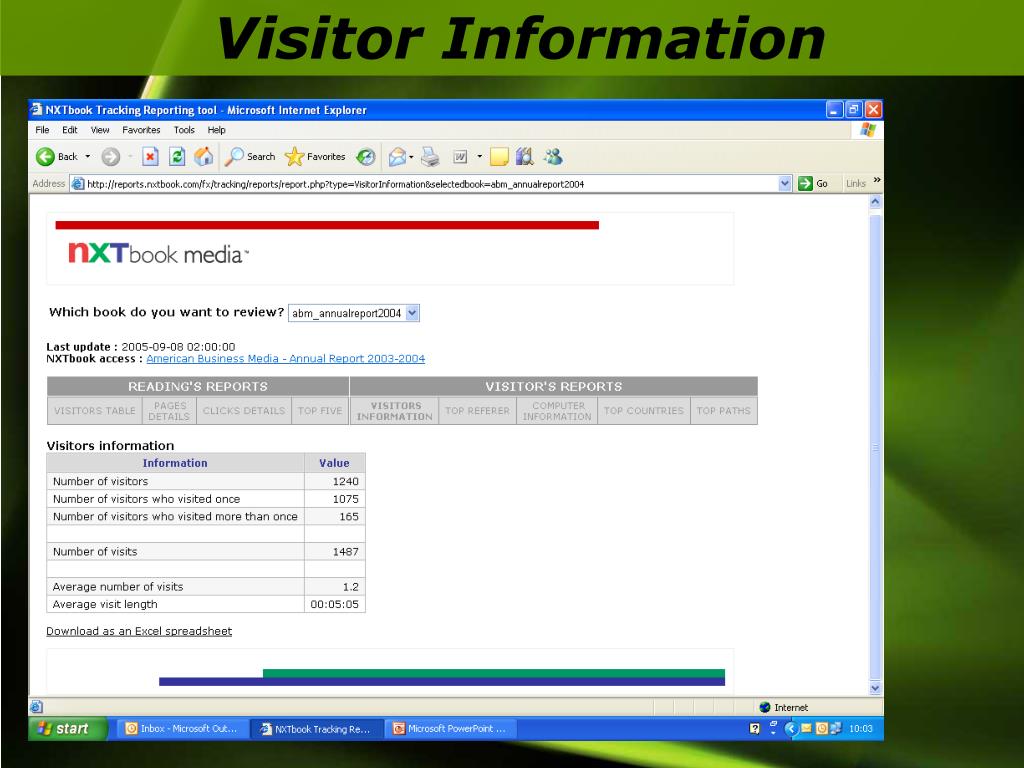This screenshot has width=1024, height=768.
Task: Click the help question mark tray icon
Action: (x=754, y=729)
